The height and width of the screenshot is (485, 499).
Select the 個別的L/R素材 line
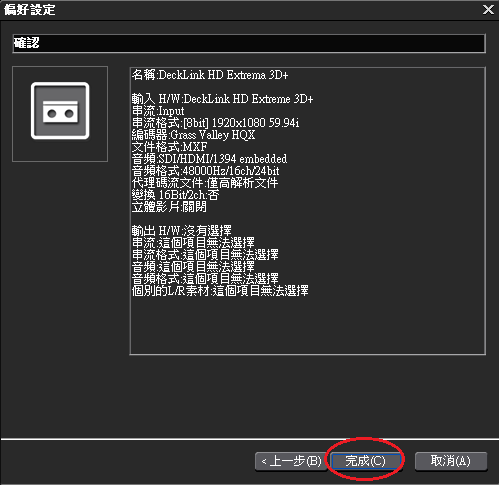click(220, 291)
